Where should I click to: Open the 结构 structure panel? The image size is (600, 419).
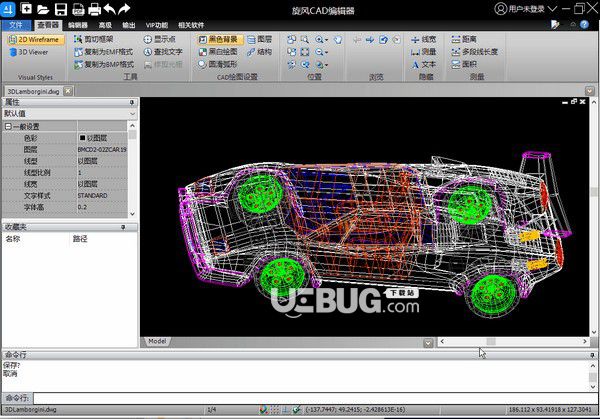(x=260, y=52)
